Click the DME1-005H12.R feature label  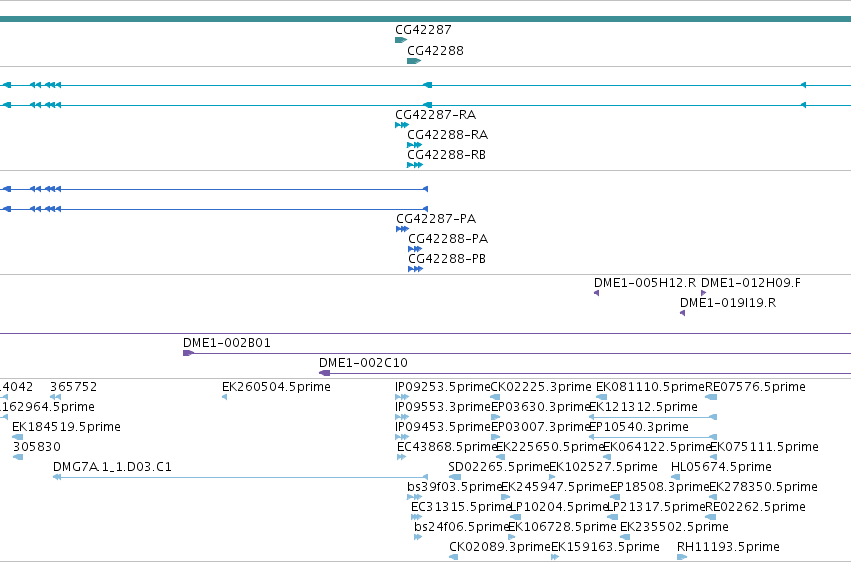[645, 283]
